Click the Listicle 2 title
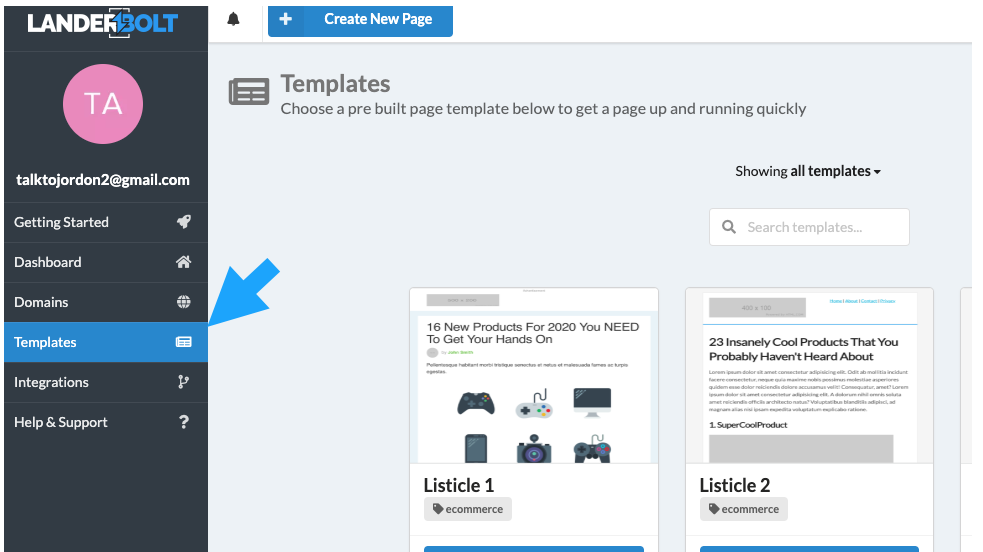The width and height of the screenshot is (983, 552). [x=735, y=485]
